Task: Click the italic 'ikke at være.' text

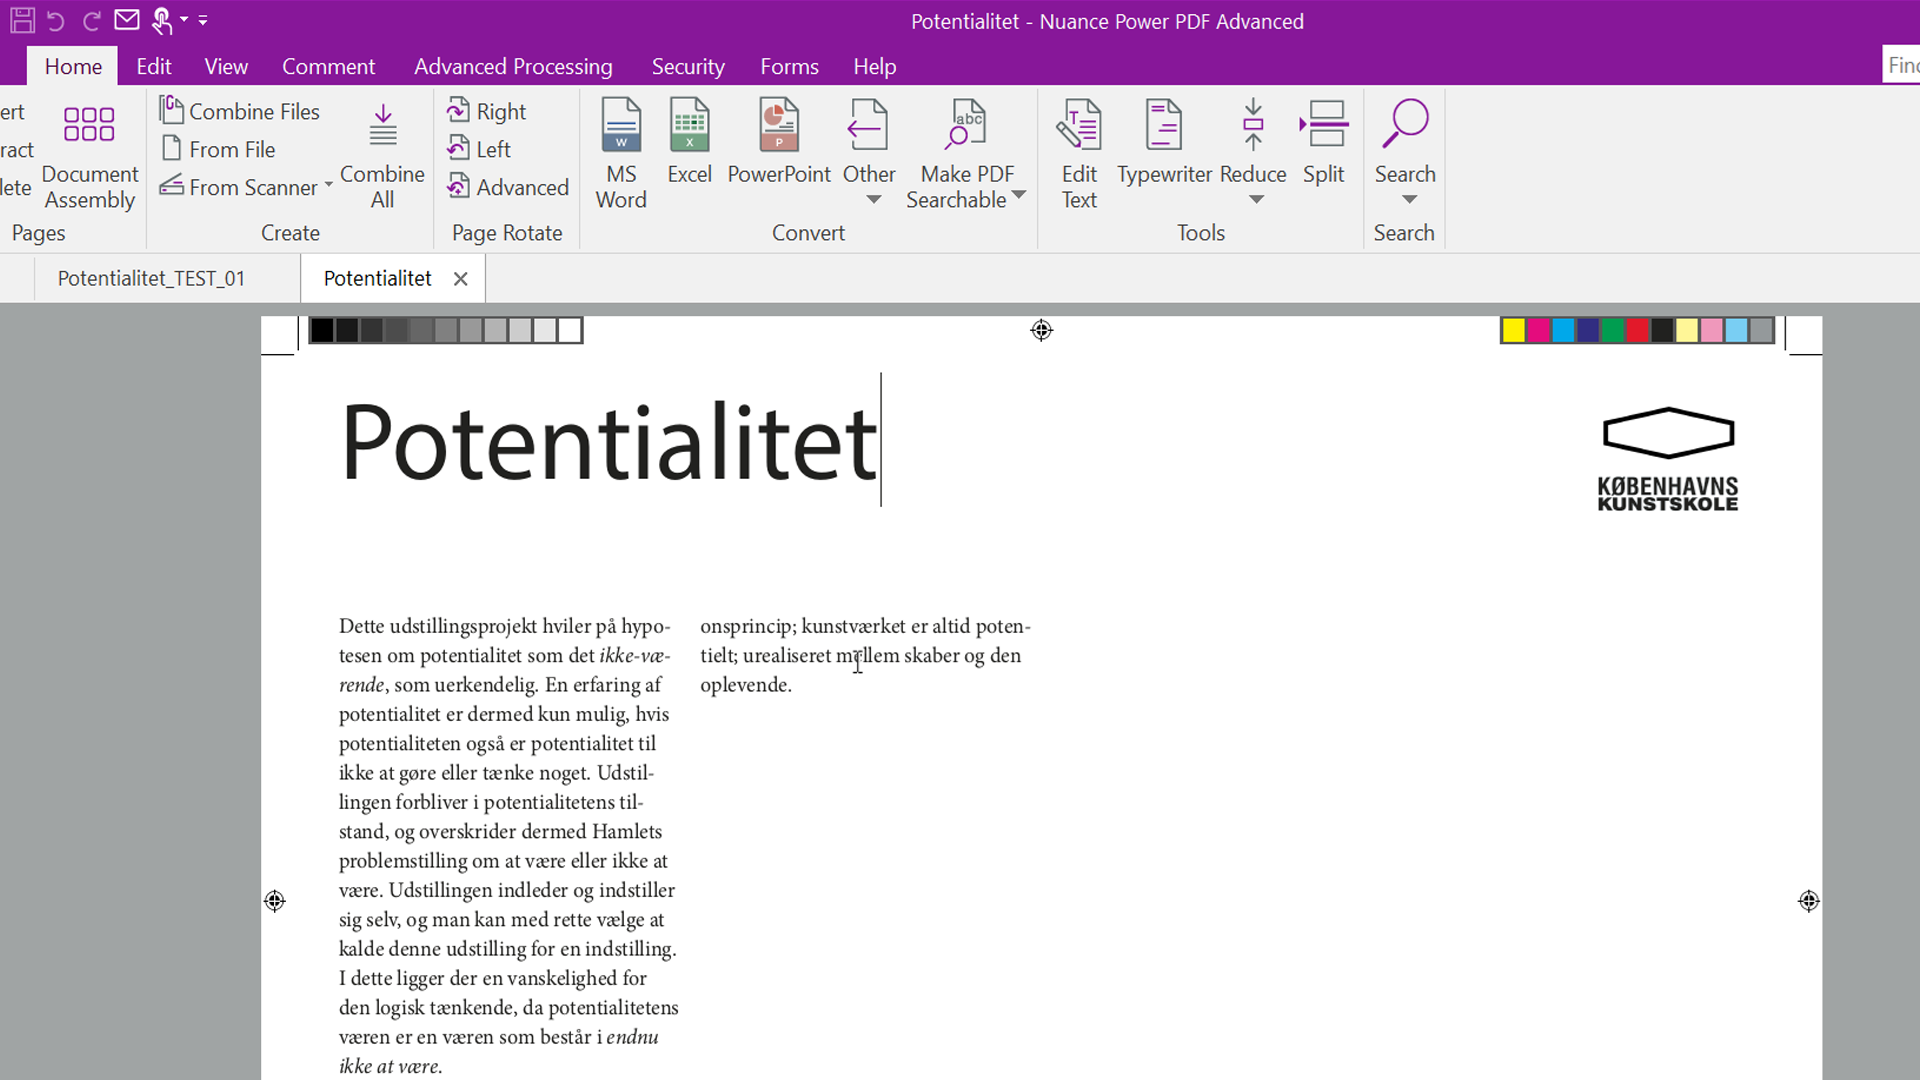Action: (390, 1066)
